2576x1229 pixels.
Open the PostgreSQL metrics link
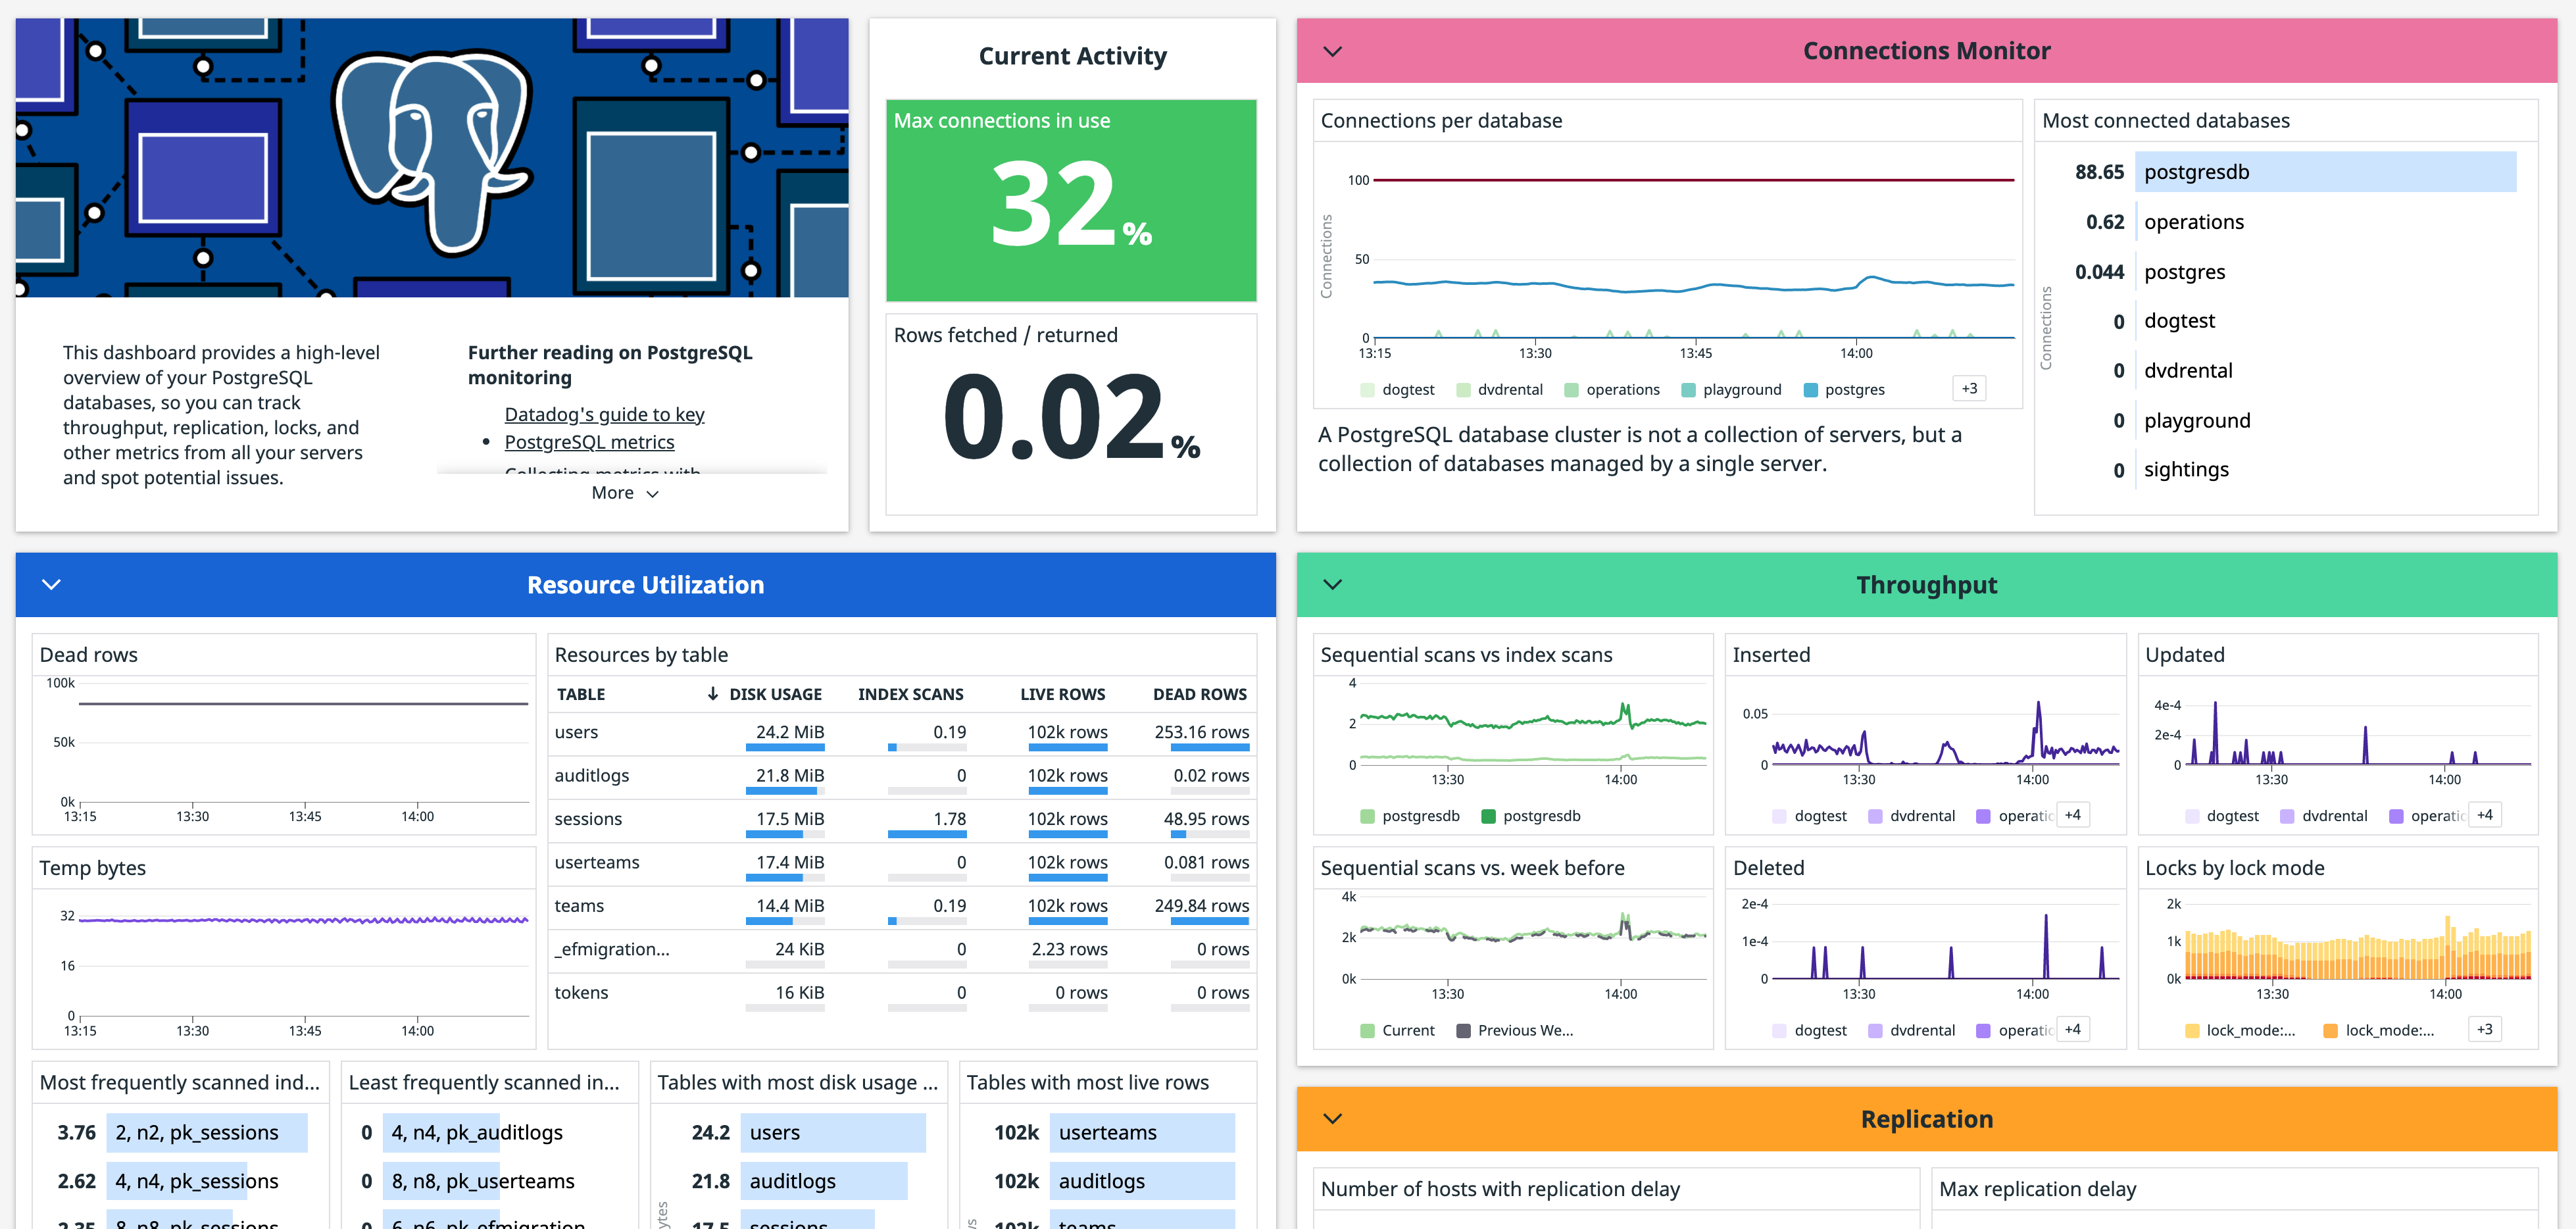pyautogui.click(x=589, y=442)
